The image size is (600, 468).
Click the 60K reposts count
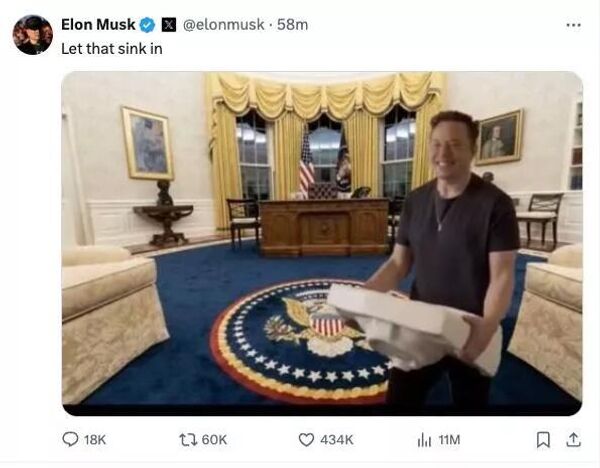(214, 440)
